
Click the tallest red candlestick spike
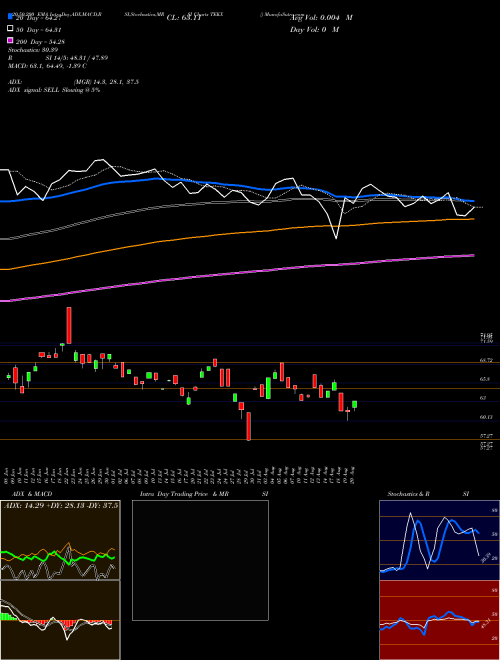69,325
